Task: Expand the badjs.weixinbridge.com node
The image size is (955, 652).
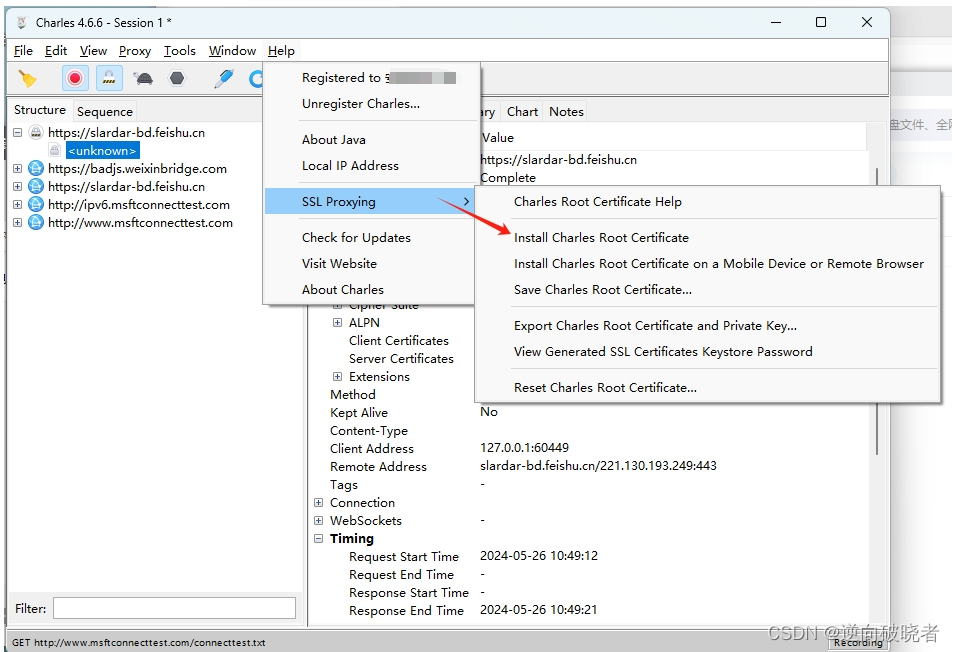Action: pyautogui.click(x=18, y=169)
